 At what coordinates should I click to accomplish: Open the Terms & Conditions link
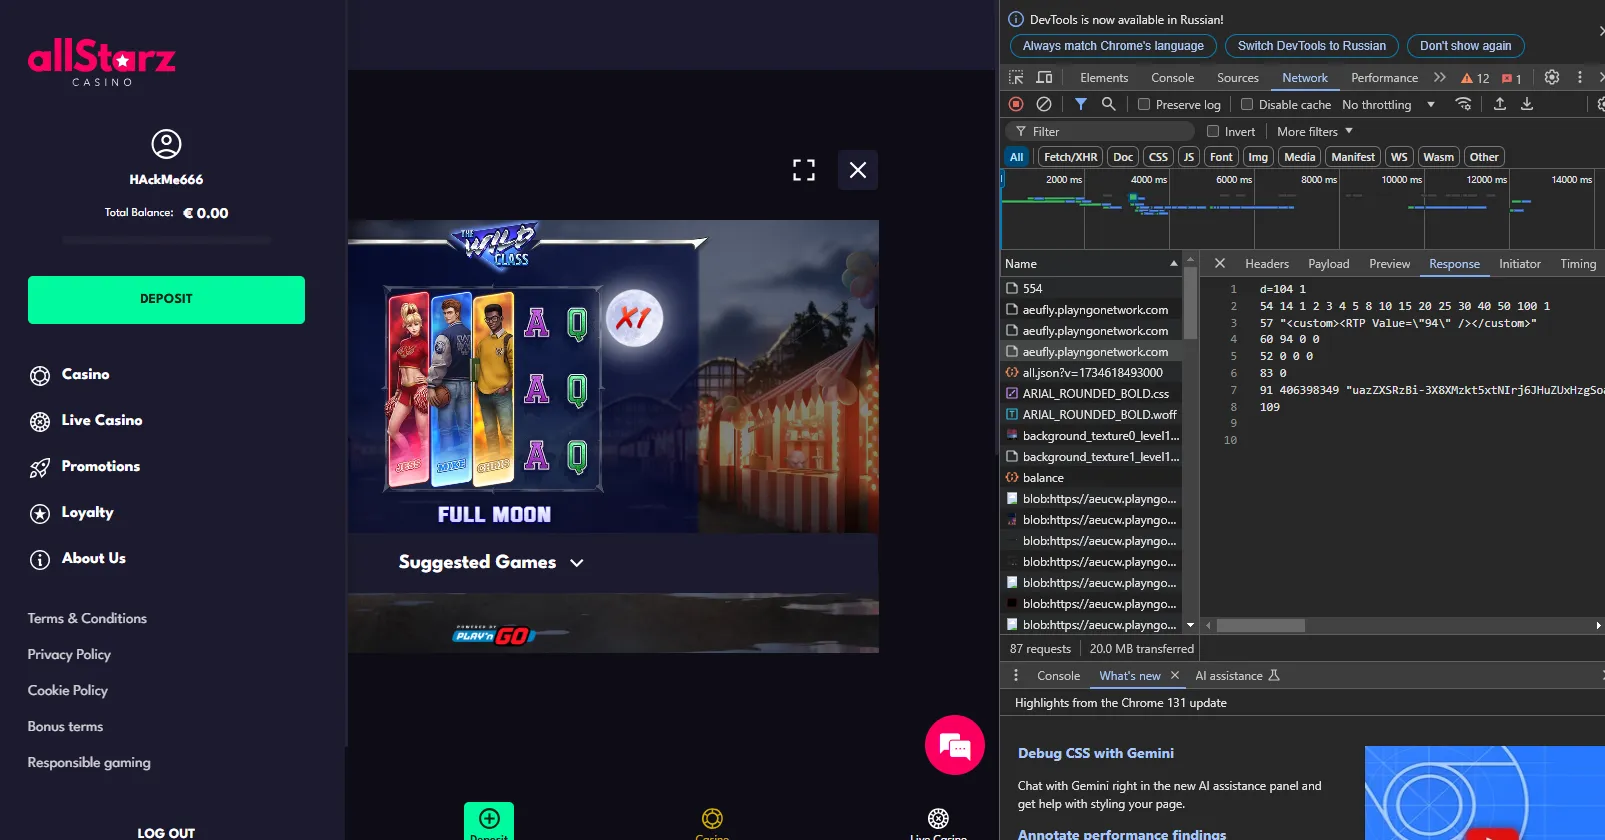point(87,619)
